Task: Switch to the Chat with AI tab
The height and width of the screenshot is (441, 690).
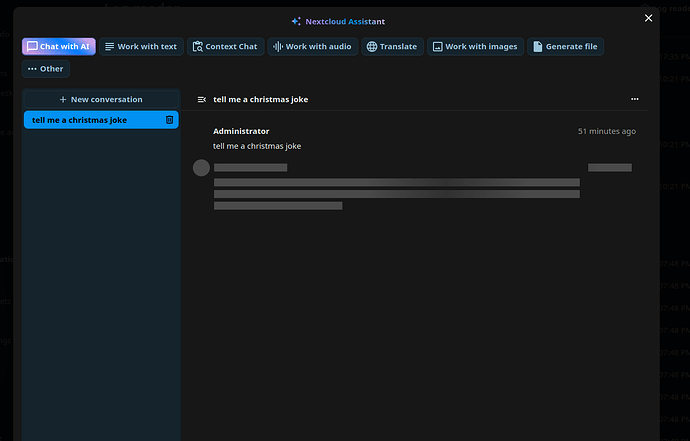Action: (x=59, y=46)
